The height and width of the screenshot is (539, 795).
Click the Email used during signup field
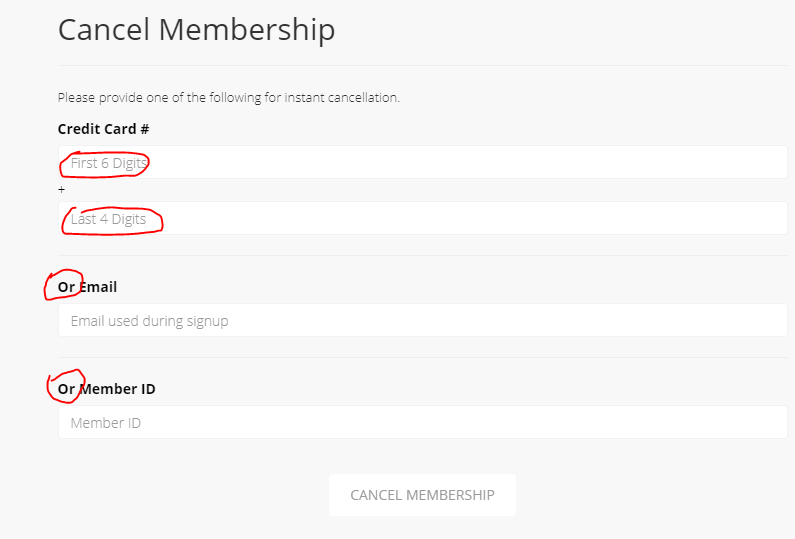(x=423, y=320)
